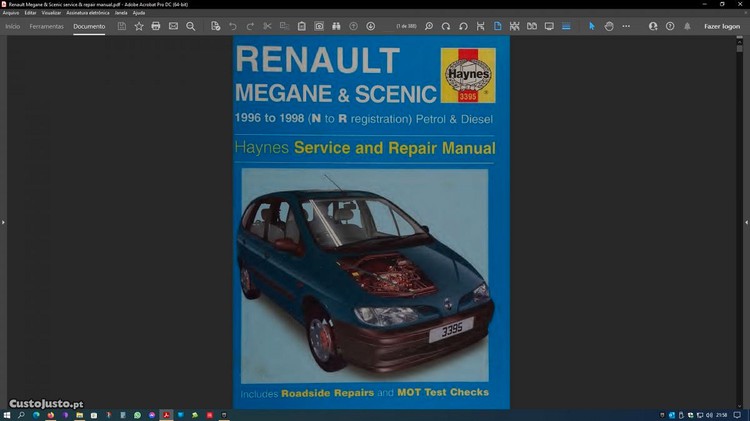Click the Save file icon
Image resolution: width=750 pixels, height=421 pixels.
tap(122, 26)
